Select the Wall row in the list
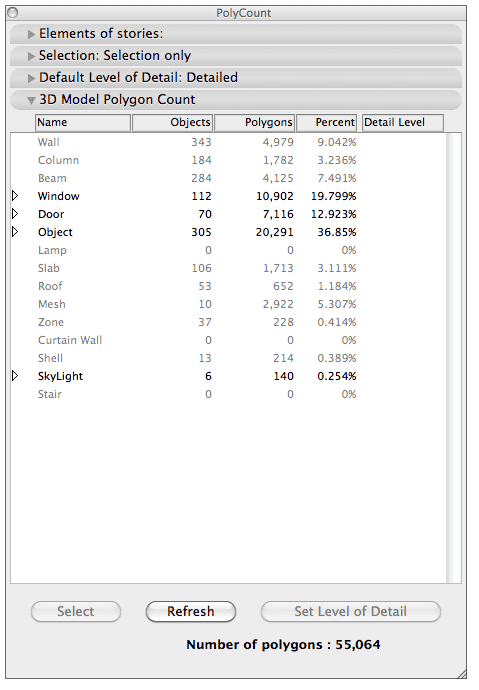 pyautogui.click(x=228, y=142)
